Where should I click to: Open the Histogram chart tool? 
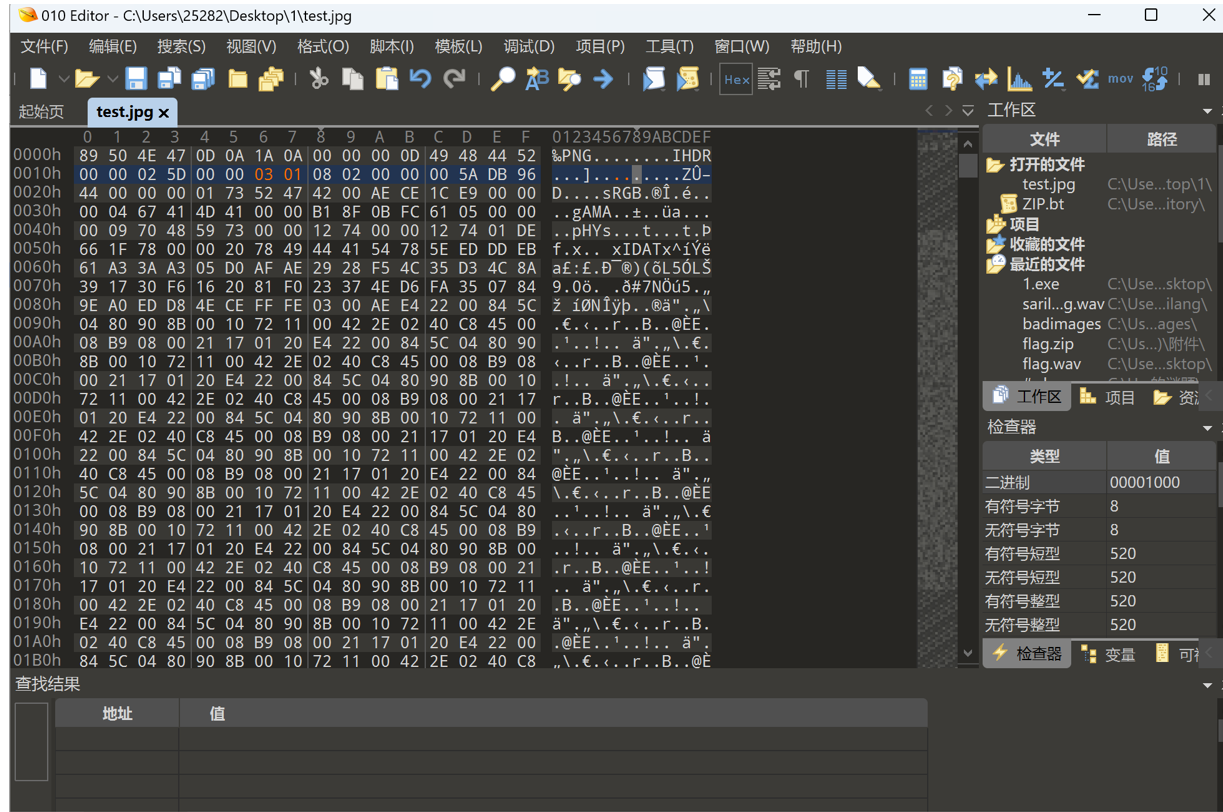(1019, 79)
